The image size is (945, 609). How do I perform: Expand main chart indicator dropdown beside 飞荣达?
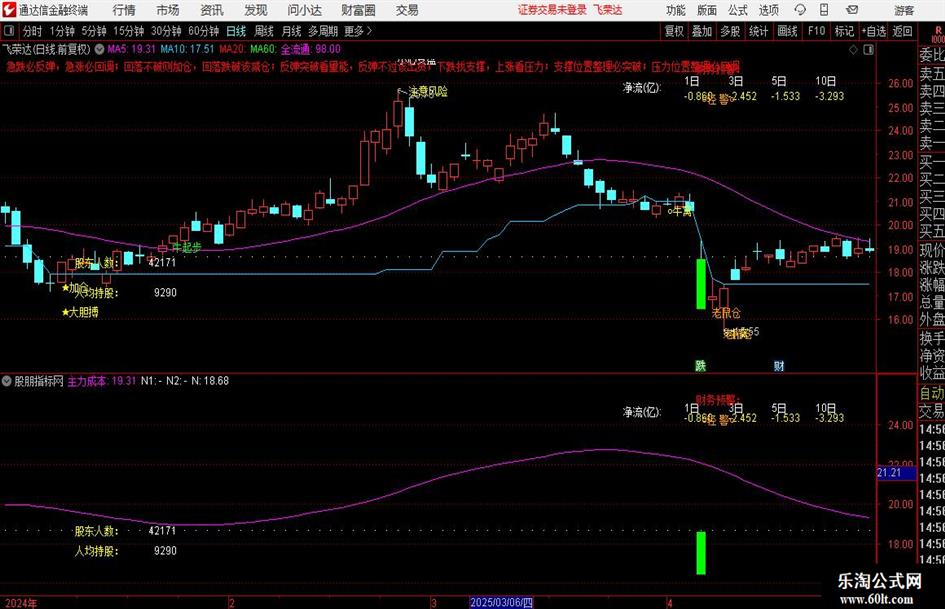[x=99, y=49]
